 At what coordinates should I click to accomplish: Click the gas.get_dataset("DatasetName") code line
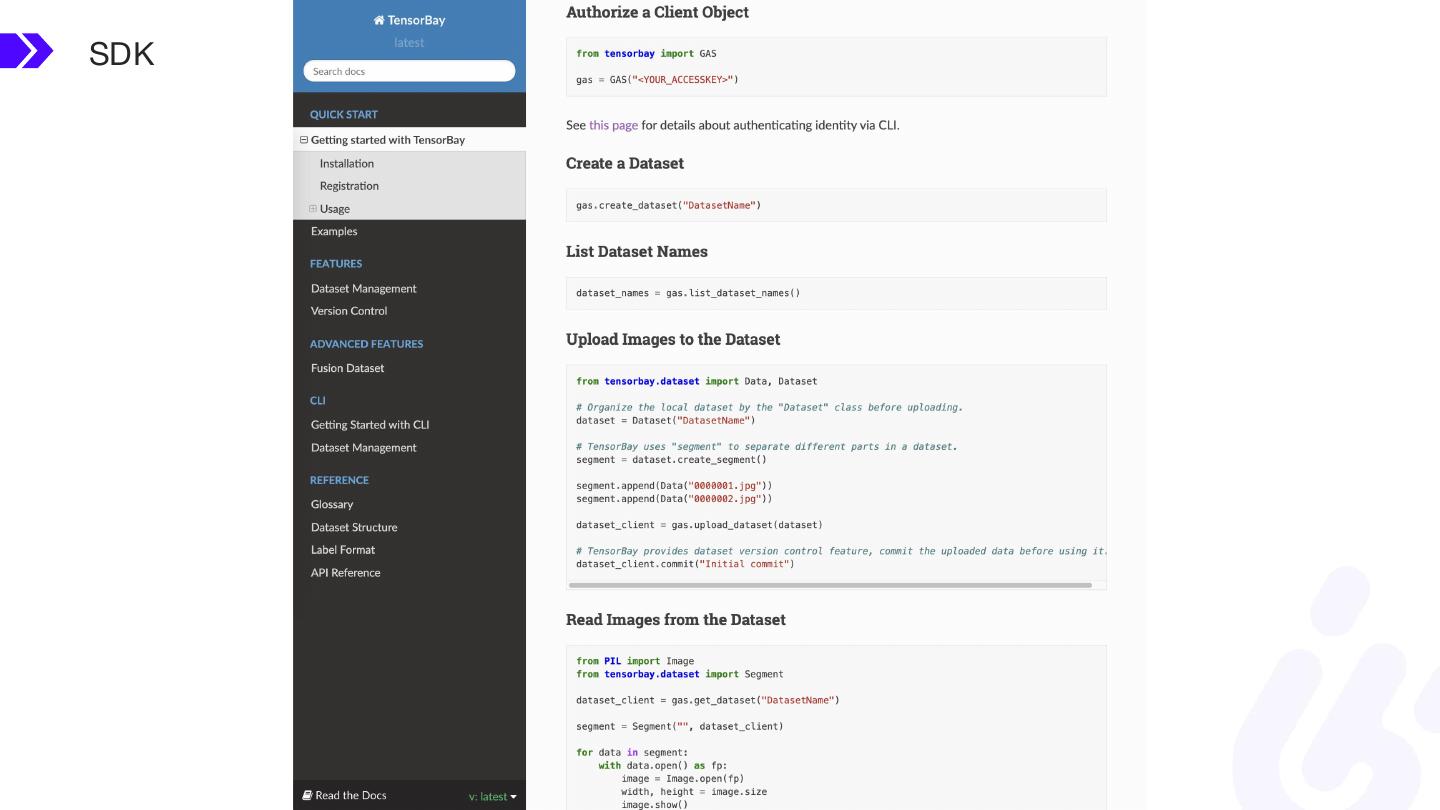click(708, 700)
